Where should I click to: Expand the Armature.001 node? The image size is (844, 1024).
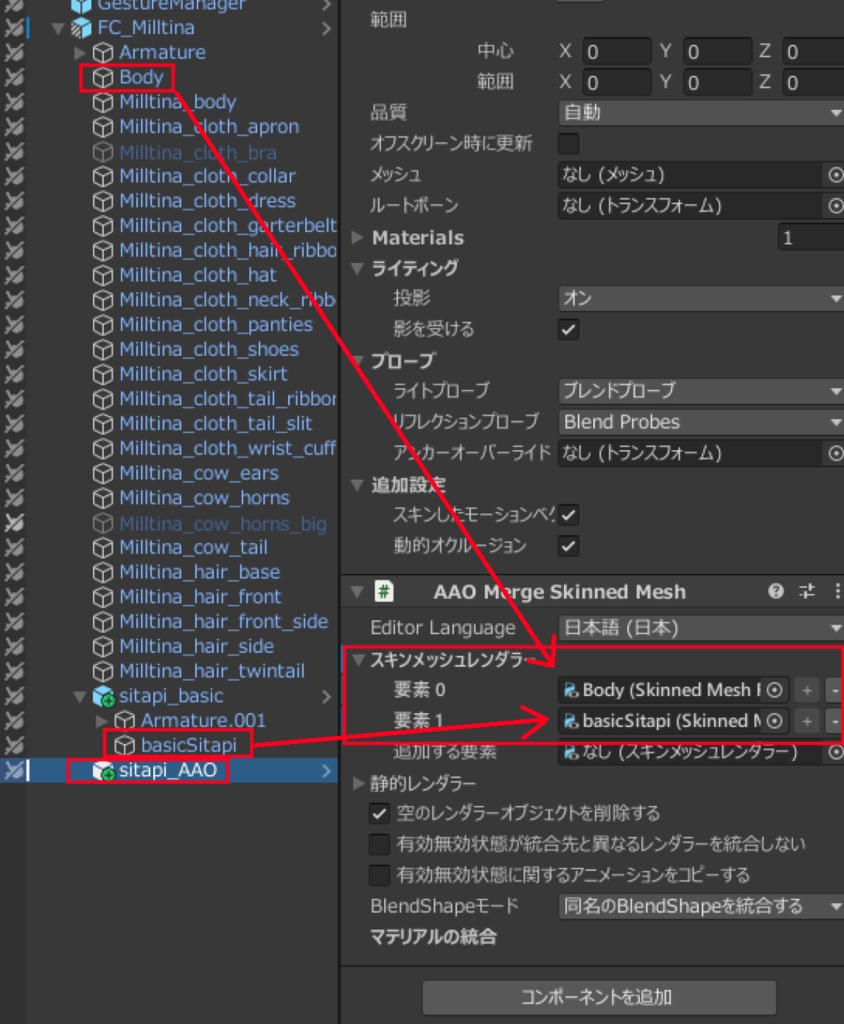point(101,720)
